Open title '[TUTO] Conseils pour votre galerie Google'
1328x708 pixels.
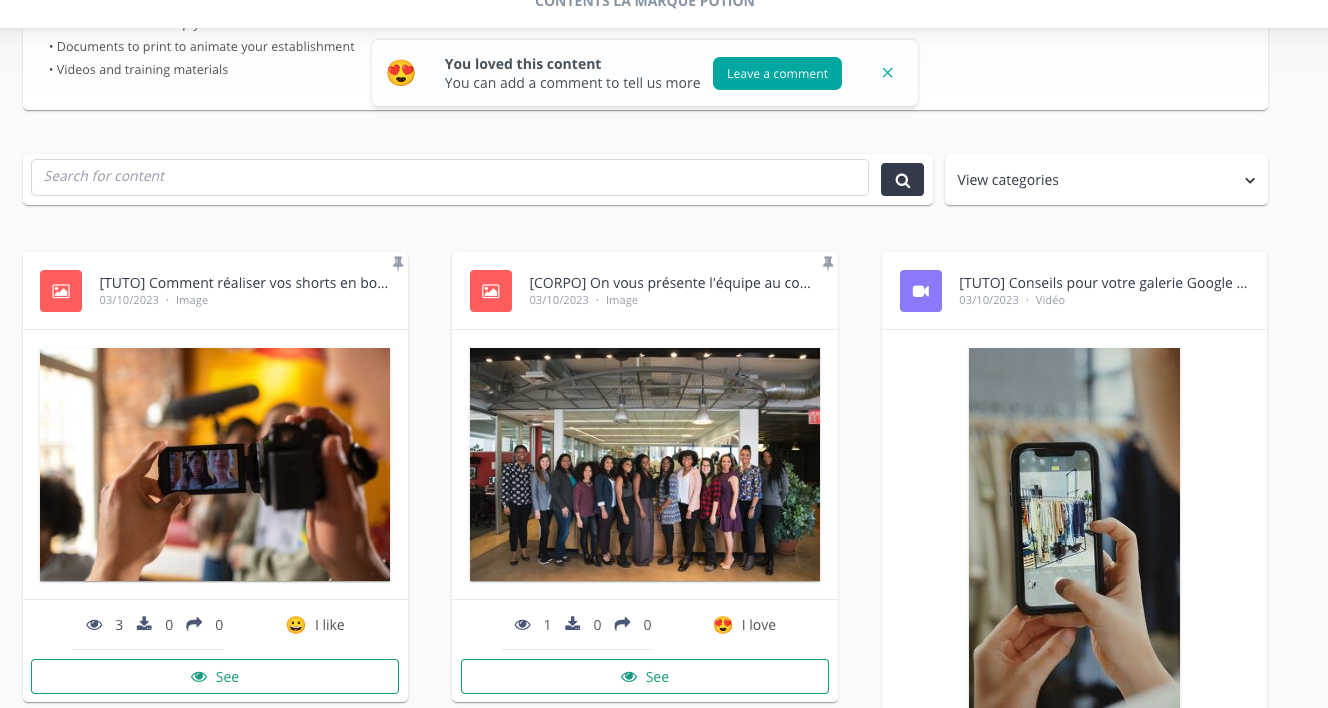pos(1103,283)
